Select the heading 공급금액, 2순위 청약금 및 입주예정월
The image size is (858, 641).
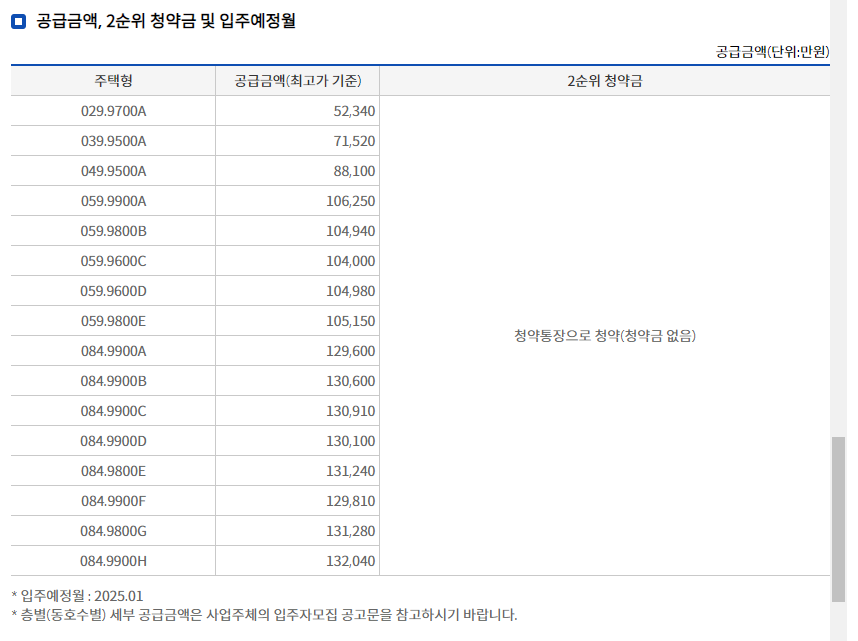tap(166, 21)
